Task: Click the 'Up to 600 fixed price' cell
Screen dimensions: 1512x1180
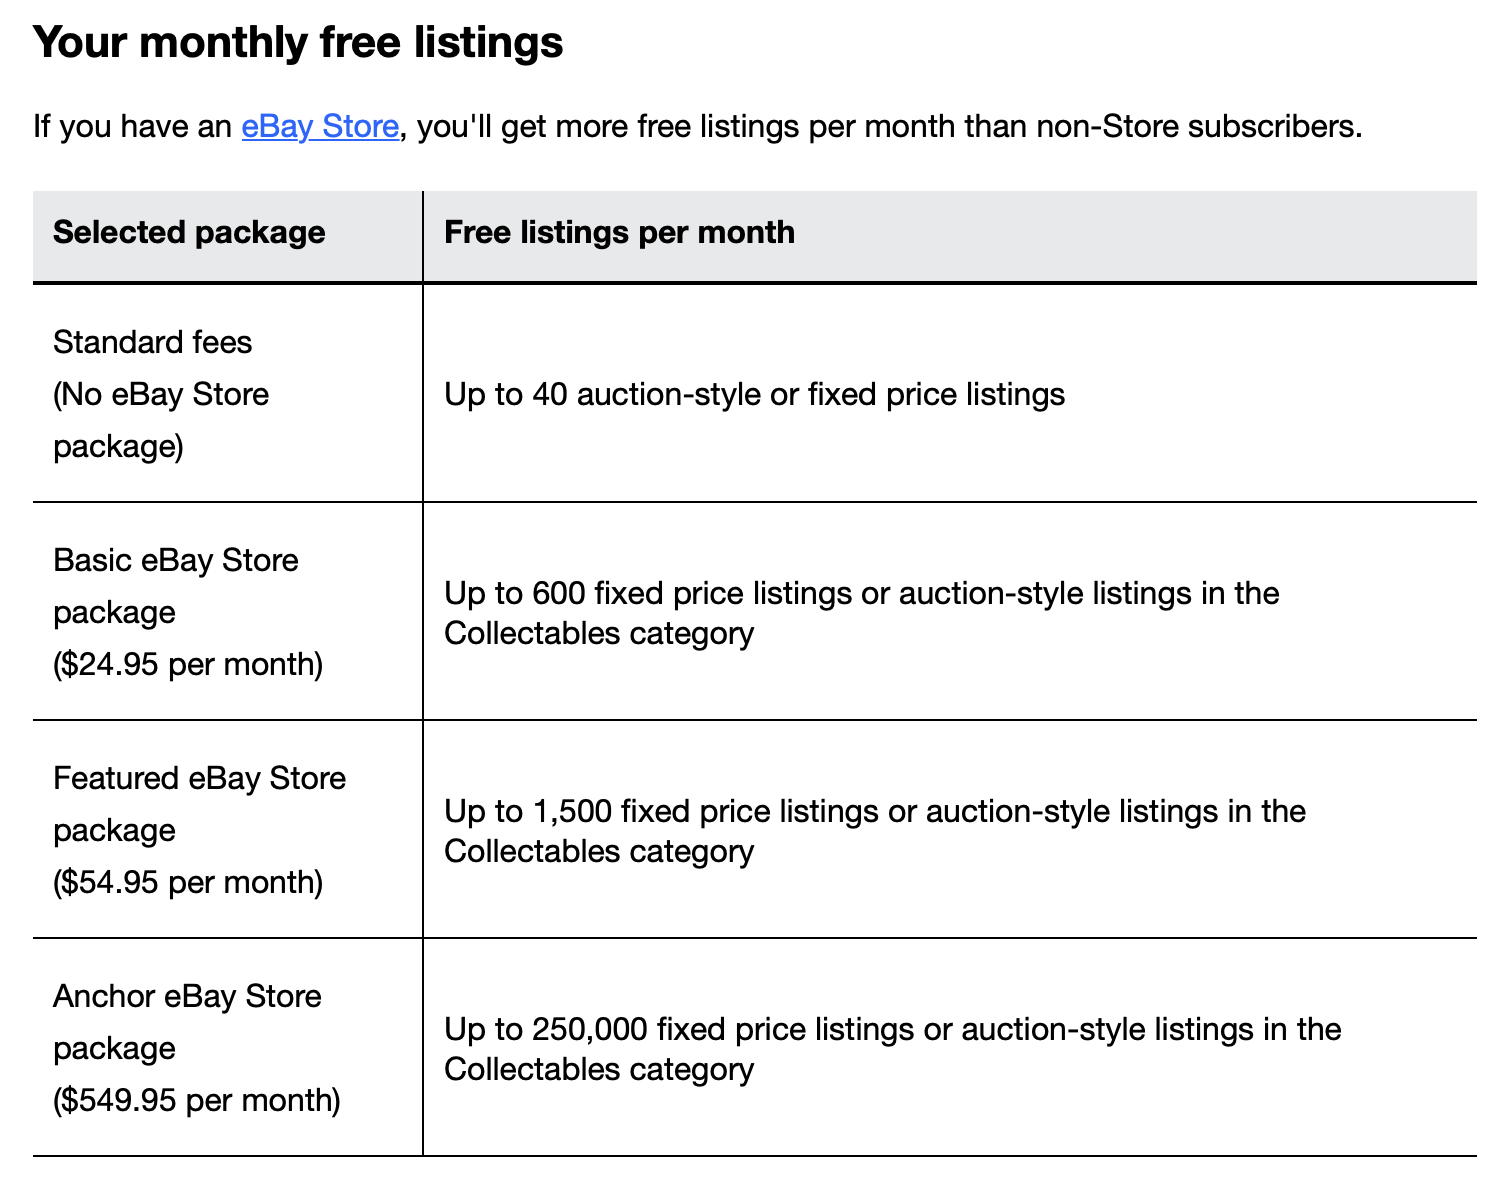Action: click(950, 612)
